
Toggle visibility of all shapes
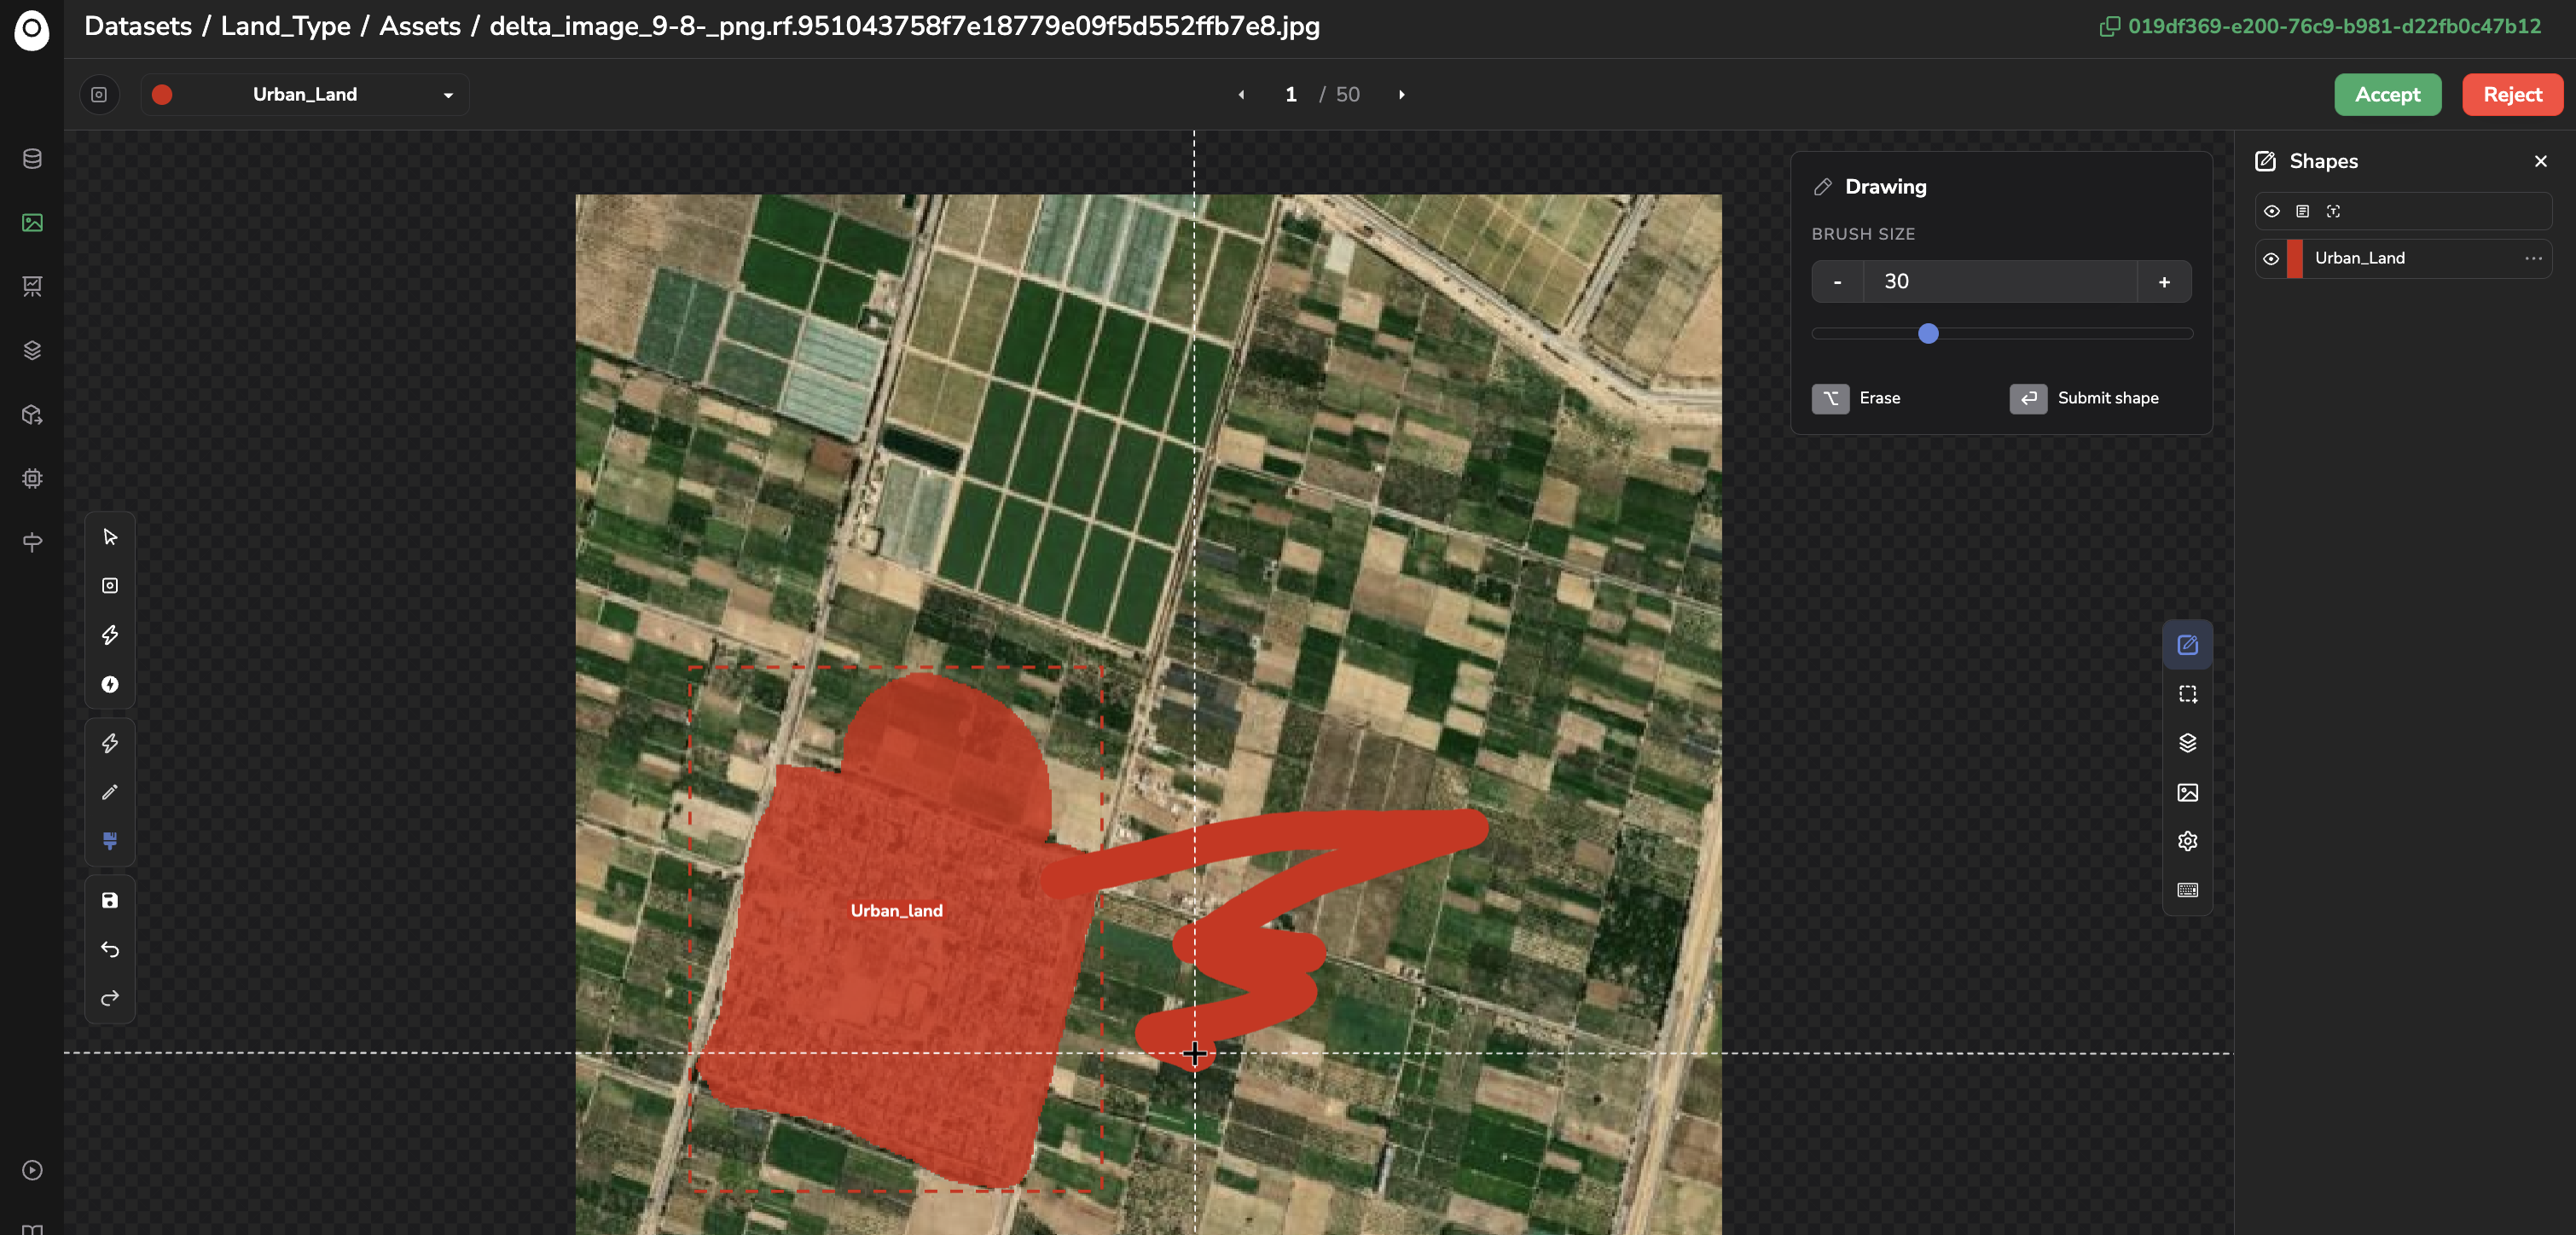(x=2271, y=211)
